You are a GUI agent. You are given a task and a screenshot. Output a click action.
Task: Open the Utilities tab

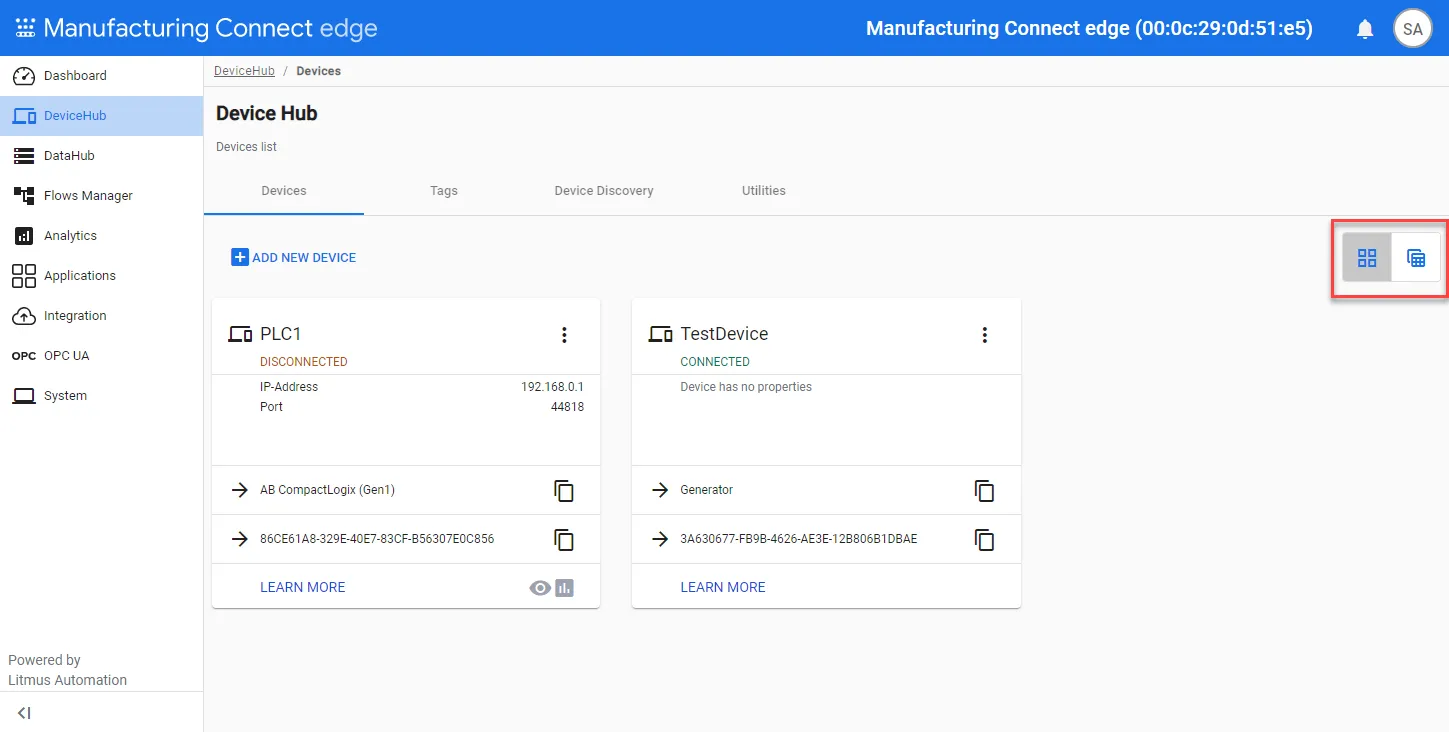coord(764,191)
